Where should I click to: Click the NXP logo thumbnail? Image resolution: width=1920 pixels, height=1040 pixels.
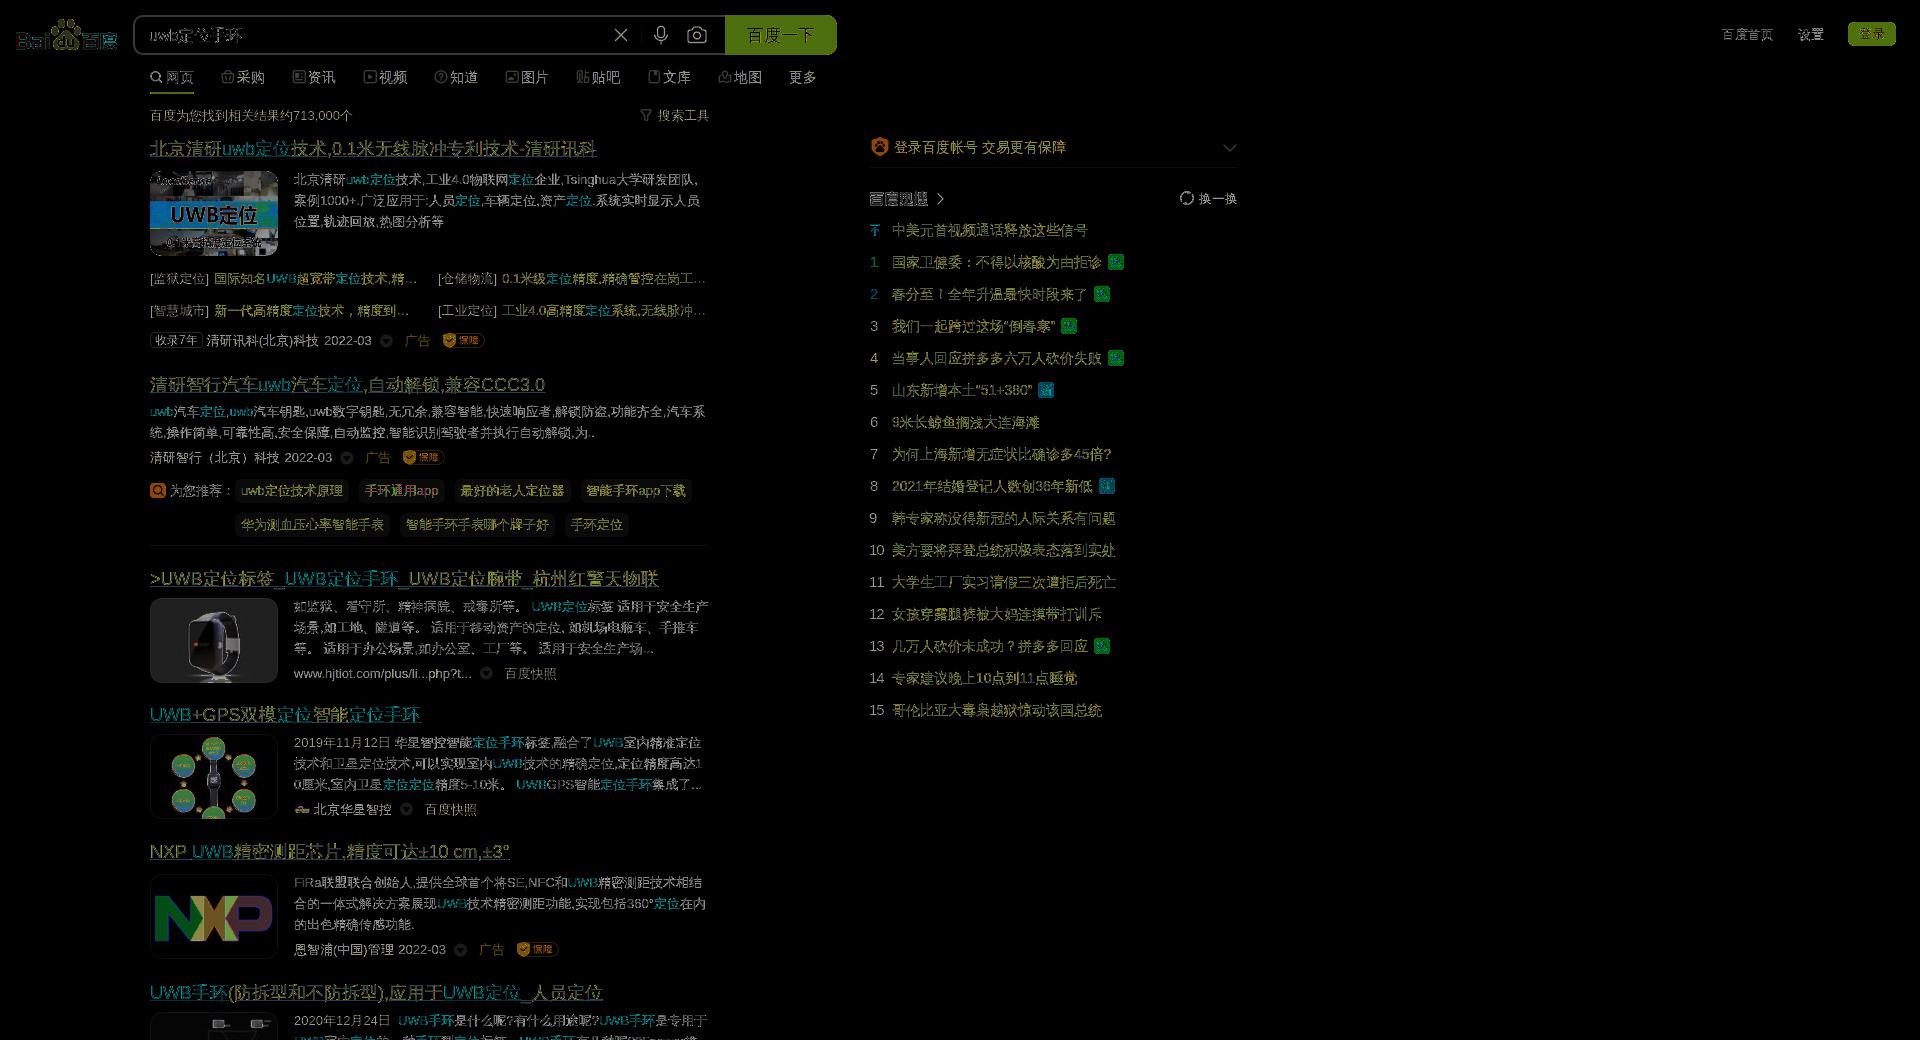tap(214, 917)
